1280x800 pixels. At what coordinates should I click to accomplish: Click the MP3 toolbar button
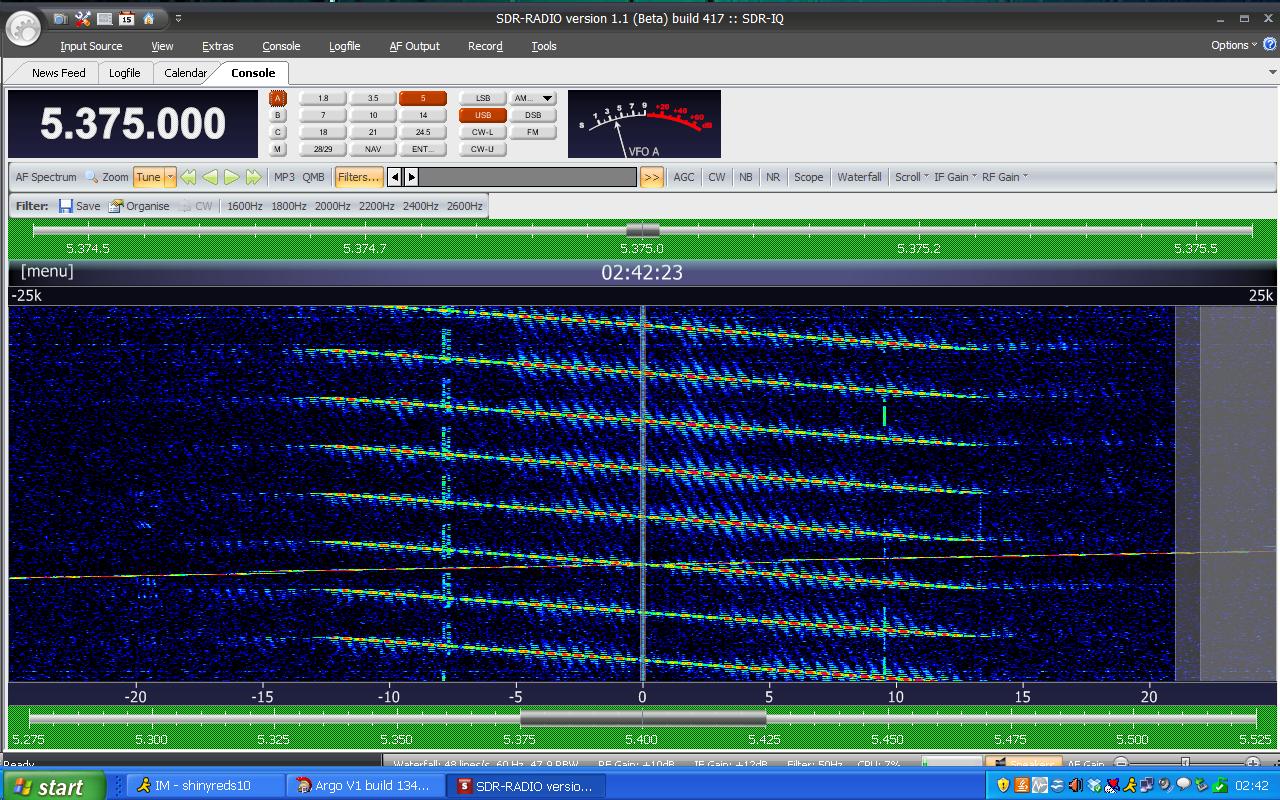point(285,177)
